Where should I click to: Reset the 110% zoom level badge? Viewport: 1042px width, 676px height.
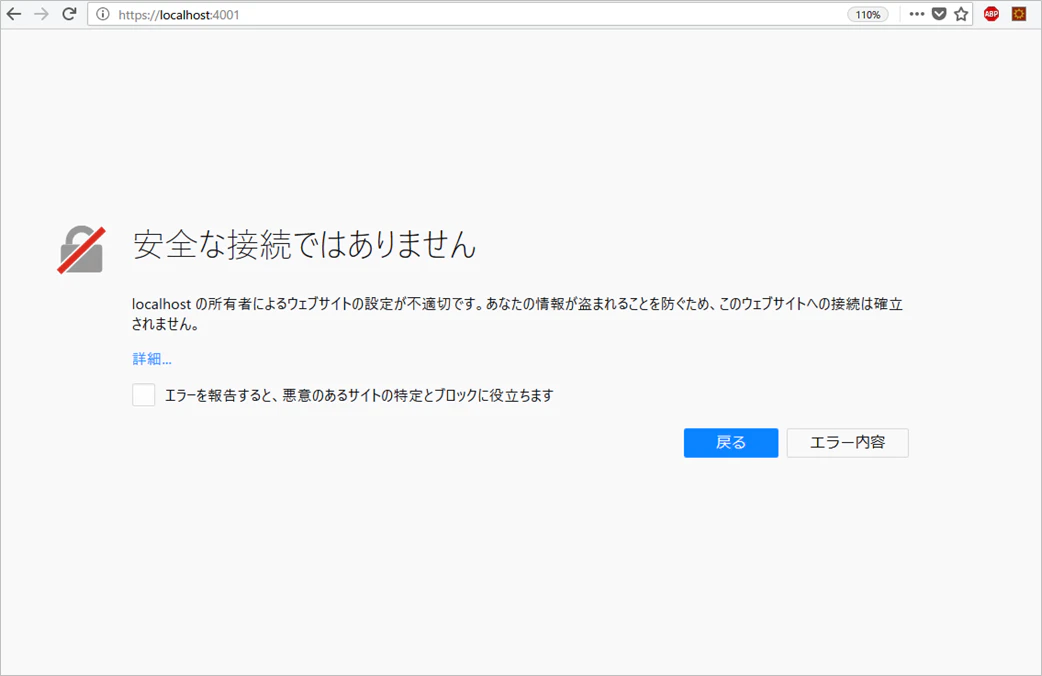click(x=868, y=15)
